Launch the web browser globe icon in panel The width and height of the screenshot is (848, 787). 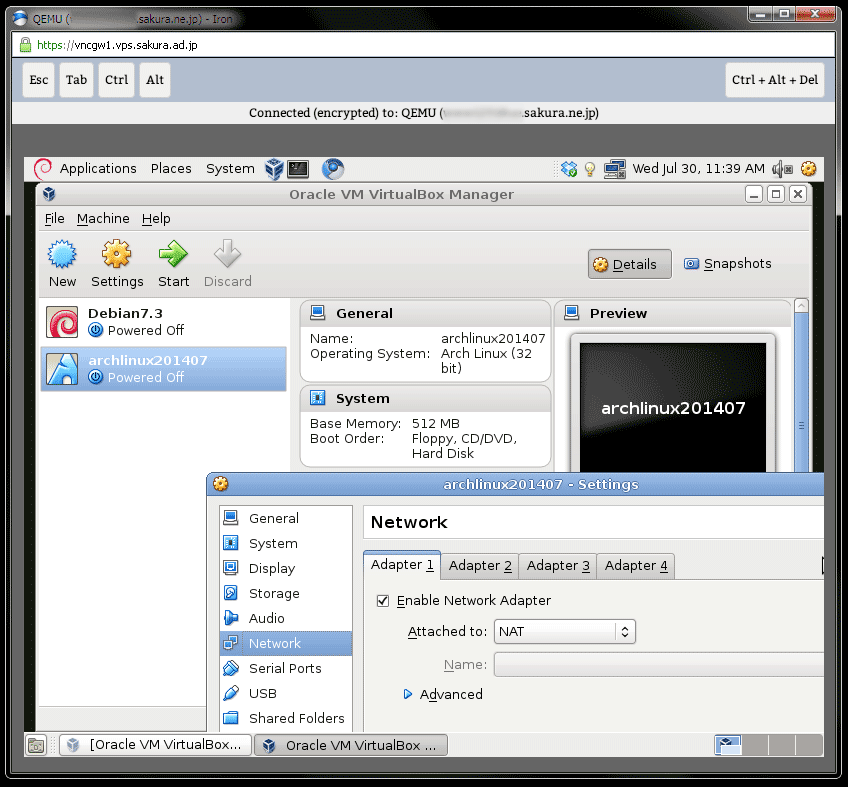click(333, 169)
